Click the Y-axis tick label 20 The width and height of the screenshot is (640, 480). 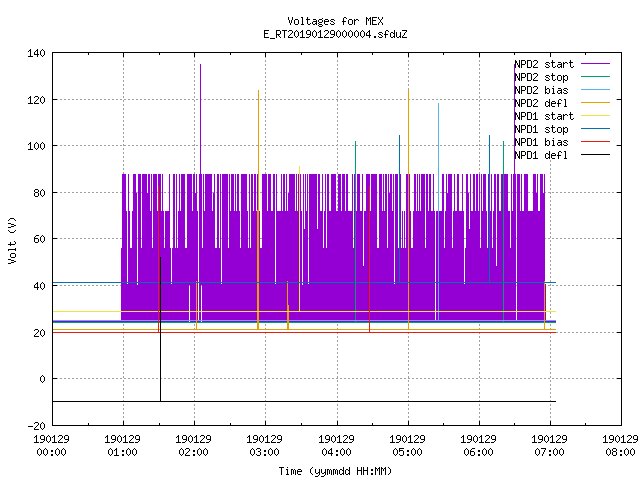click(x=40, y=333)
